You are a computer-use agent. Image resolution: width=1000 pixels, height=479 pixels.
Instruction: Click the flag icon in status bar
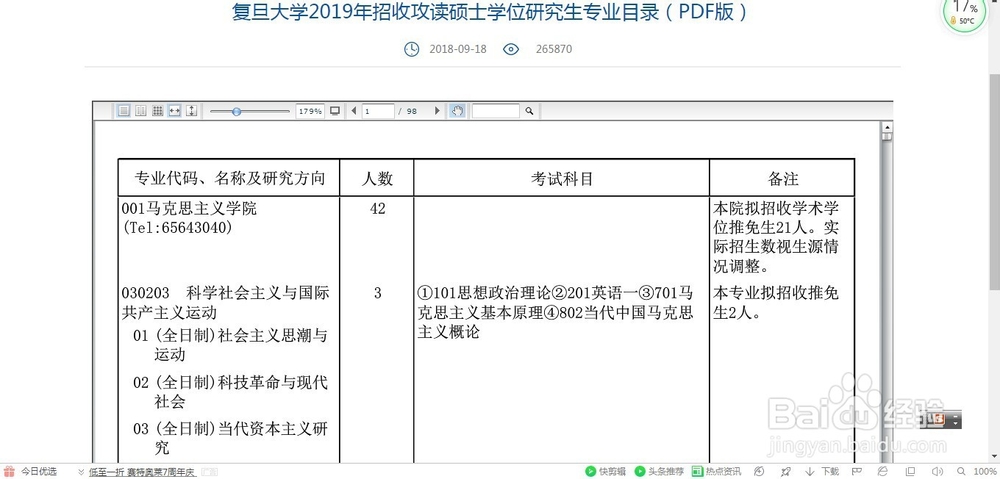click(x=855, y=472)
